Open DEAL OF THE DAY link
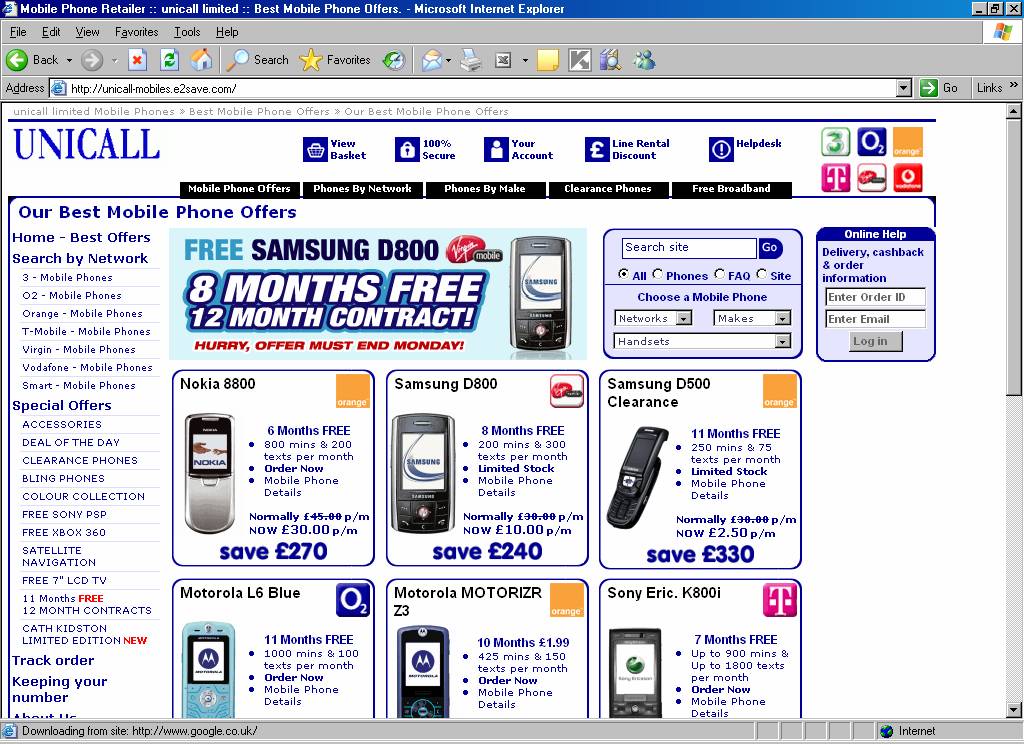This screenshot has width=1024, height=744. pyautogui.click(x=71, y=442)
